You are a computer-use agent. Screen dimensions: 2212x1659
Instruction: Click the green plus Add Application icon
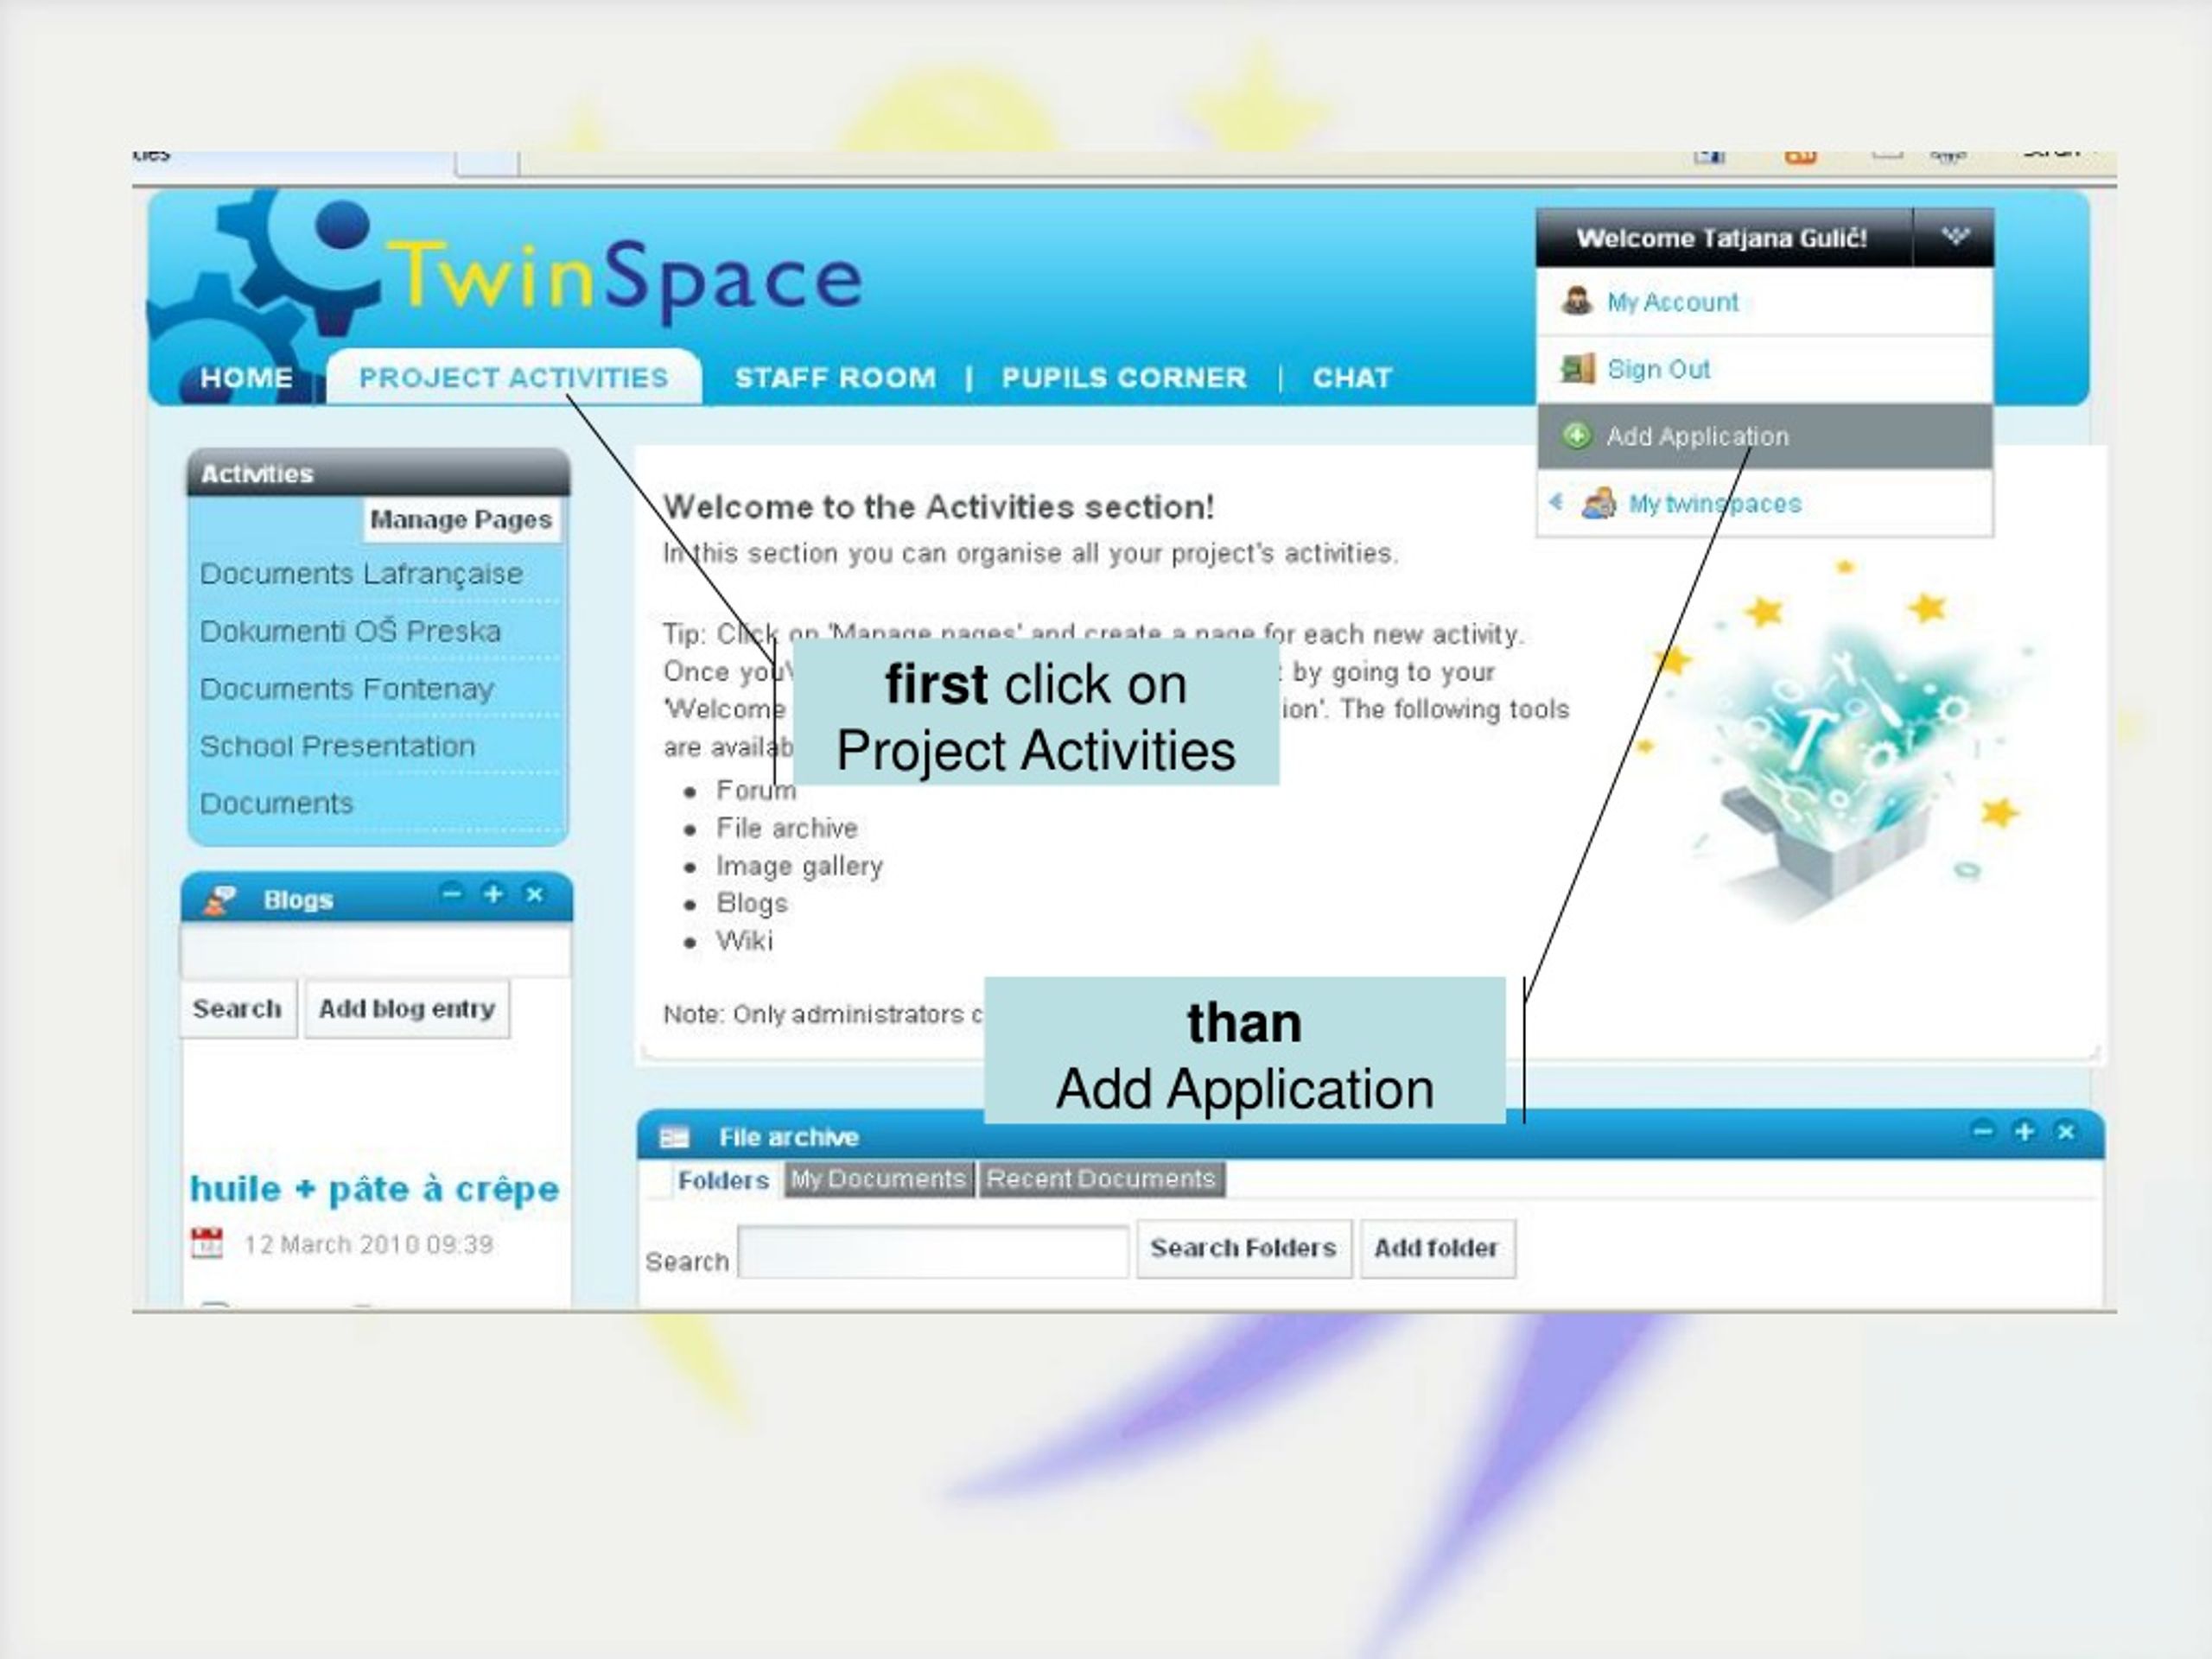tap(1576, 436)
